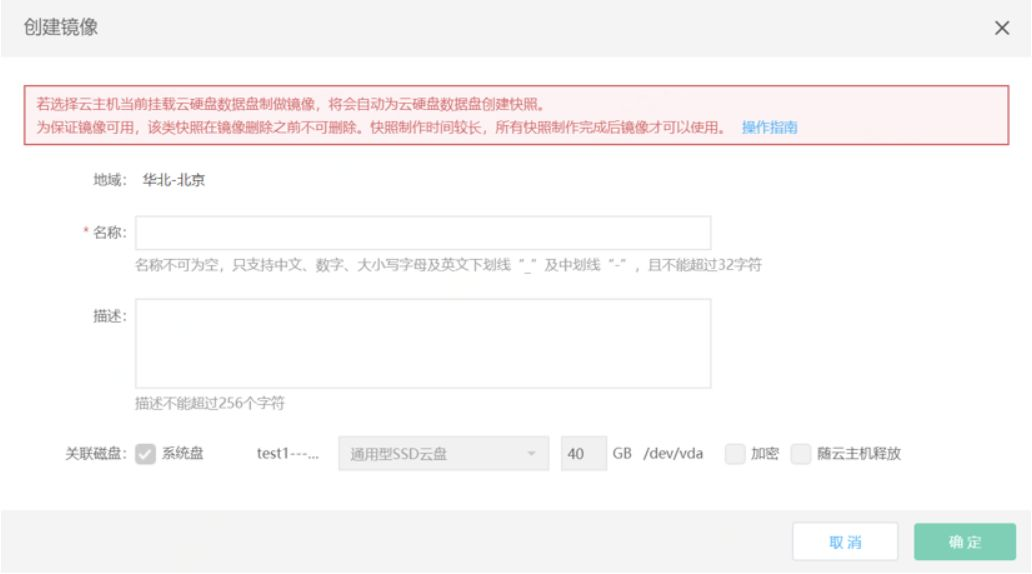
Task: Click the 关联磁盘 label
Action: pyautogui.click(x=95, y=454)
